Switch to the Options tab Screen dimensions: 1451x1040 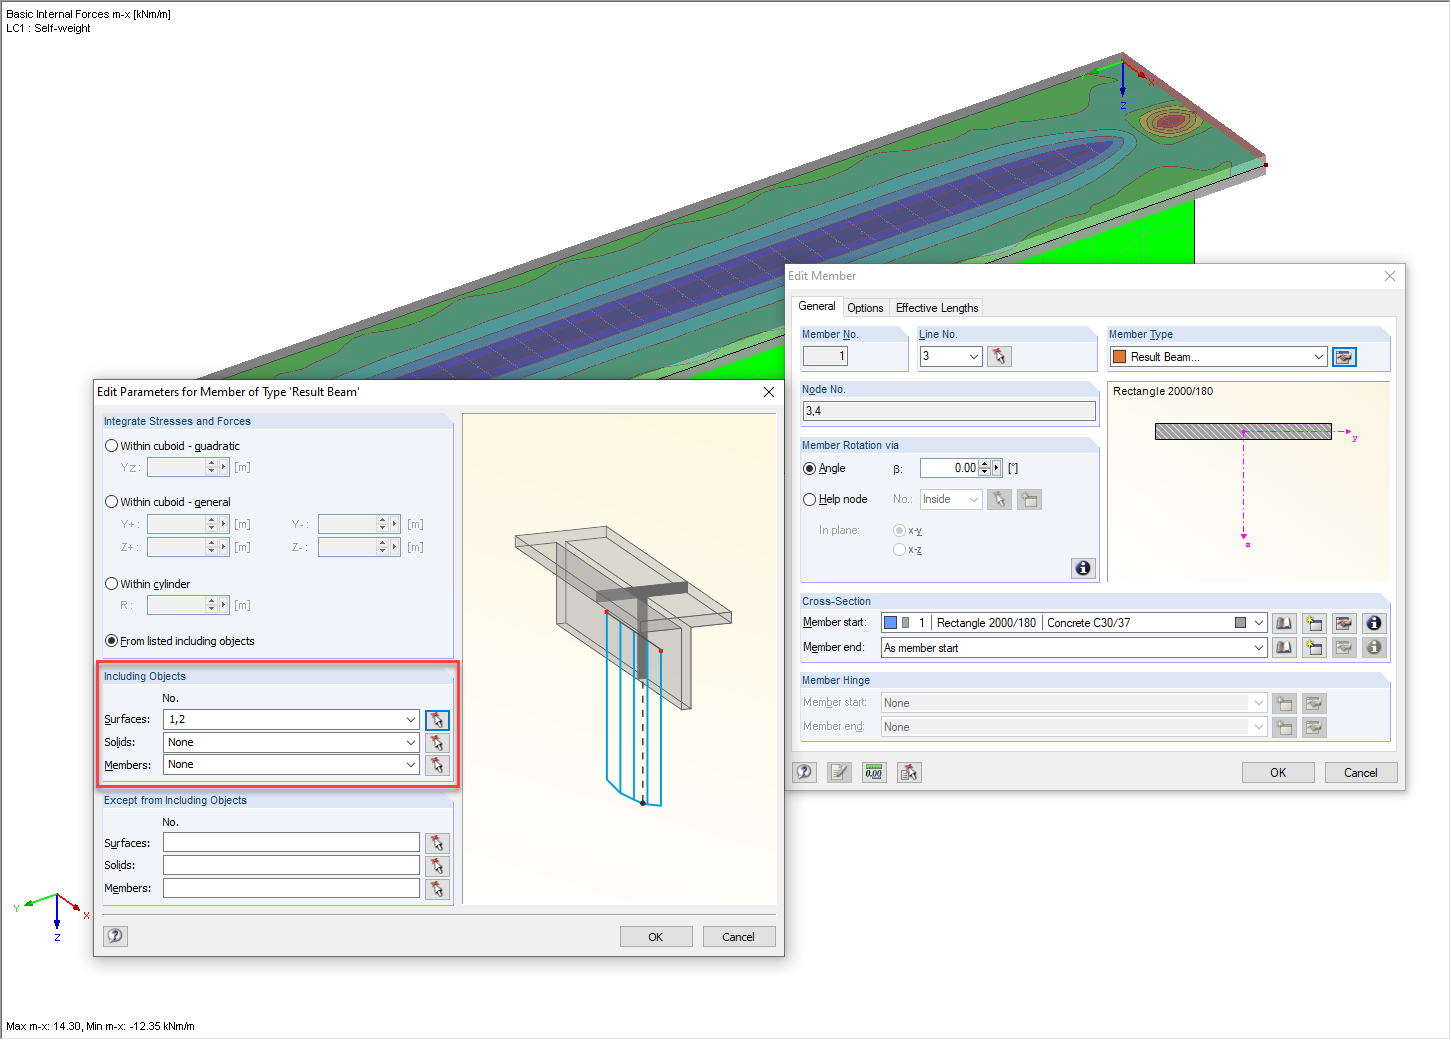(865, 307)
